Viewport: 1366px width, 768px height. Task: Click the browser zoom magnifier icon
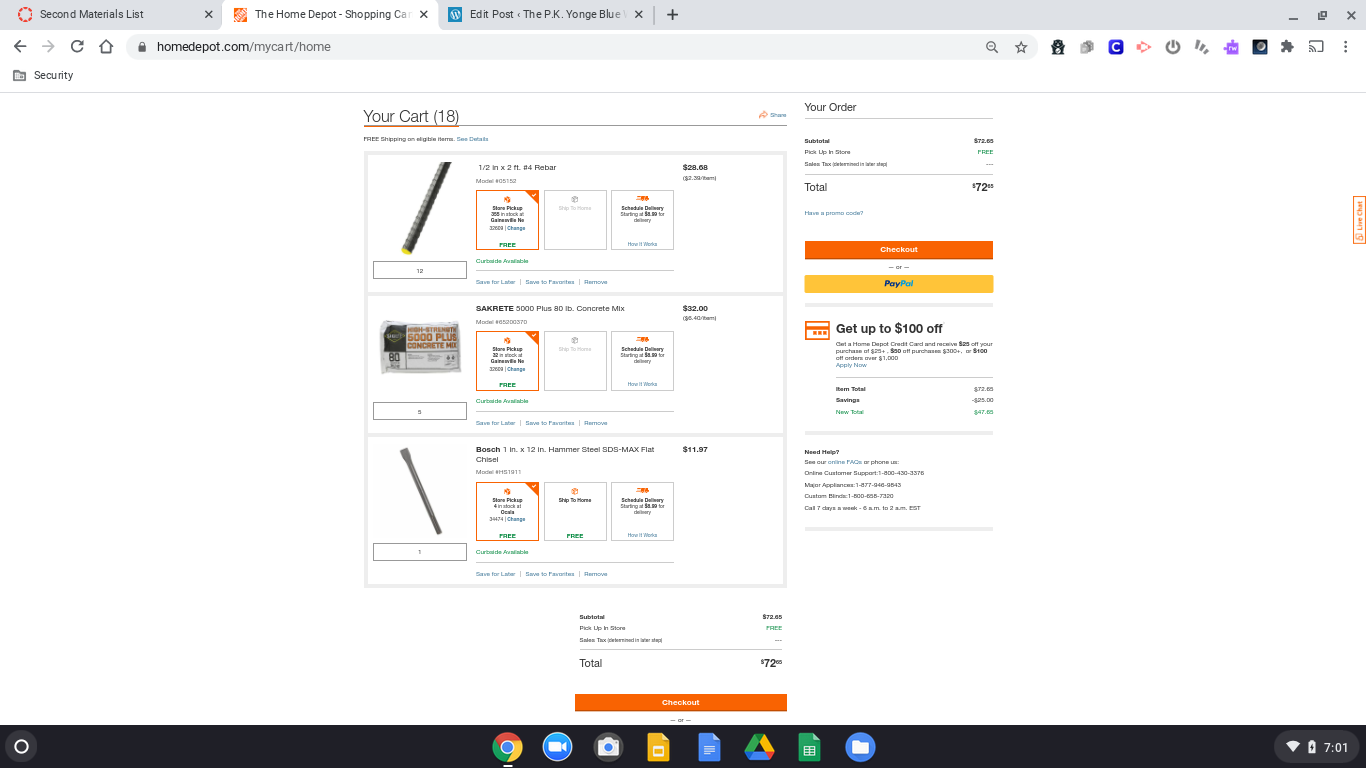tap(992, 47)
